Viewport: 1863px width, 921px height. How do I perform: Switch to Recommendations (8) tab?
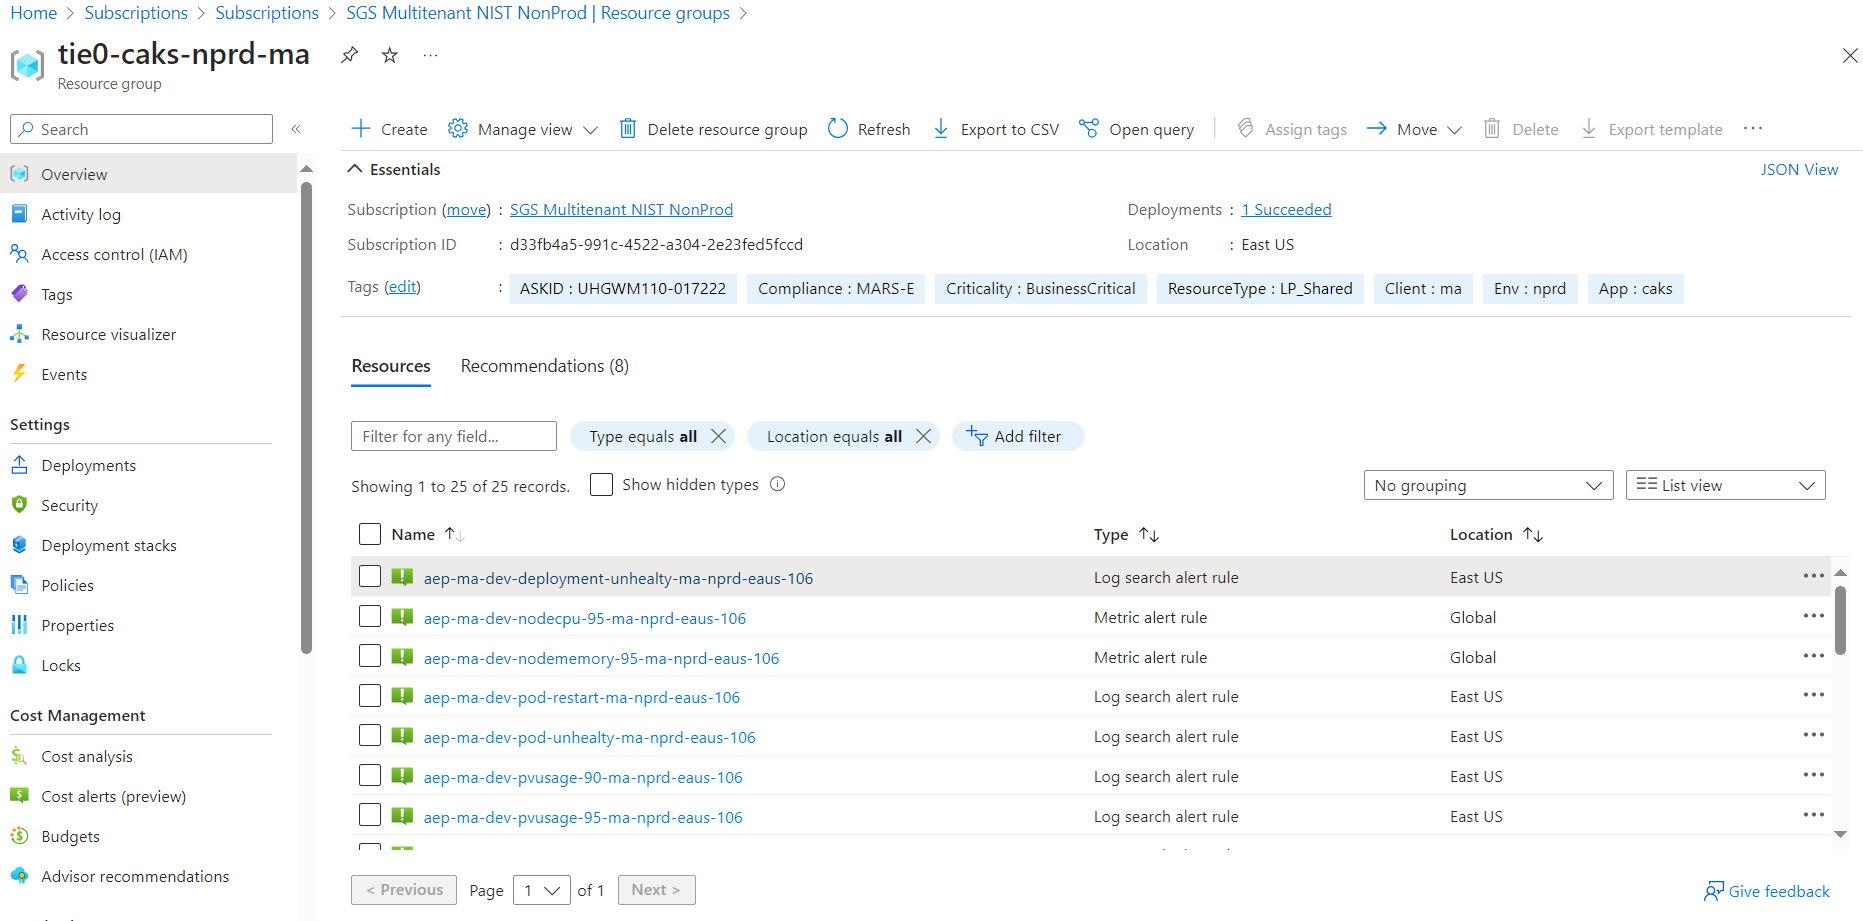(544, 366)
